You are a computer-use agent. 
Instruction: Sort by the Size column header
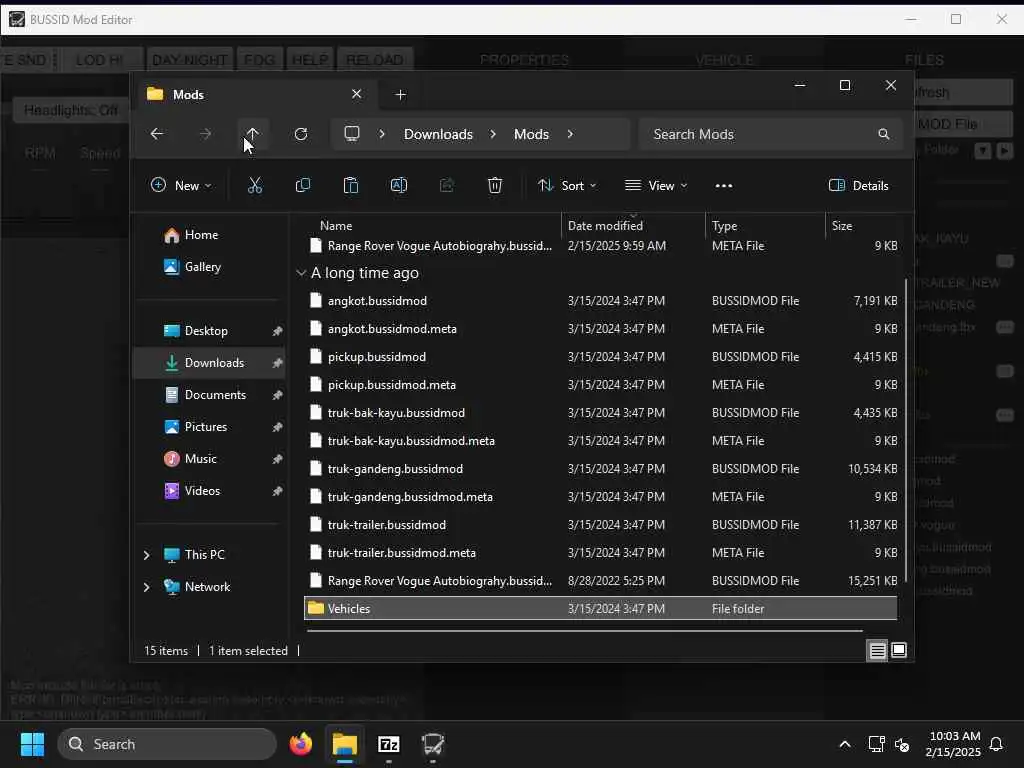tap(863, 225)
